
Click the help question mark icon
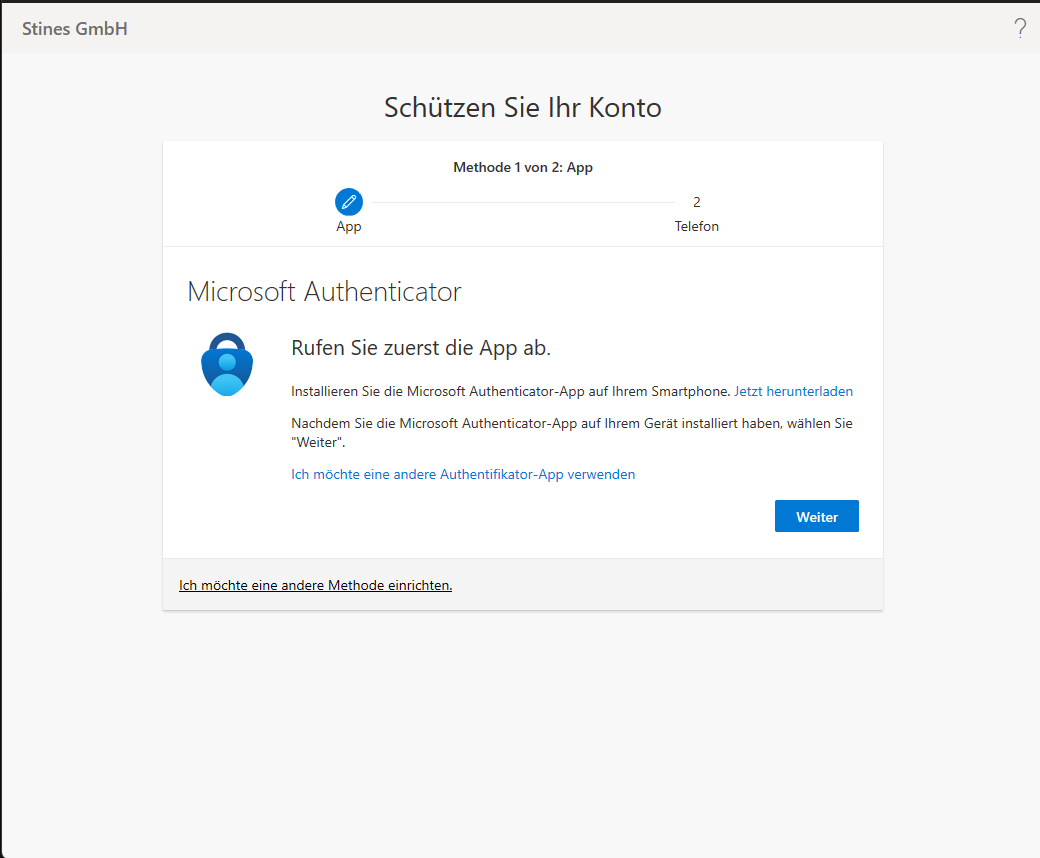click(x=1020, y=29)
